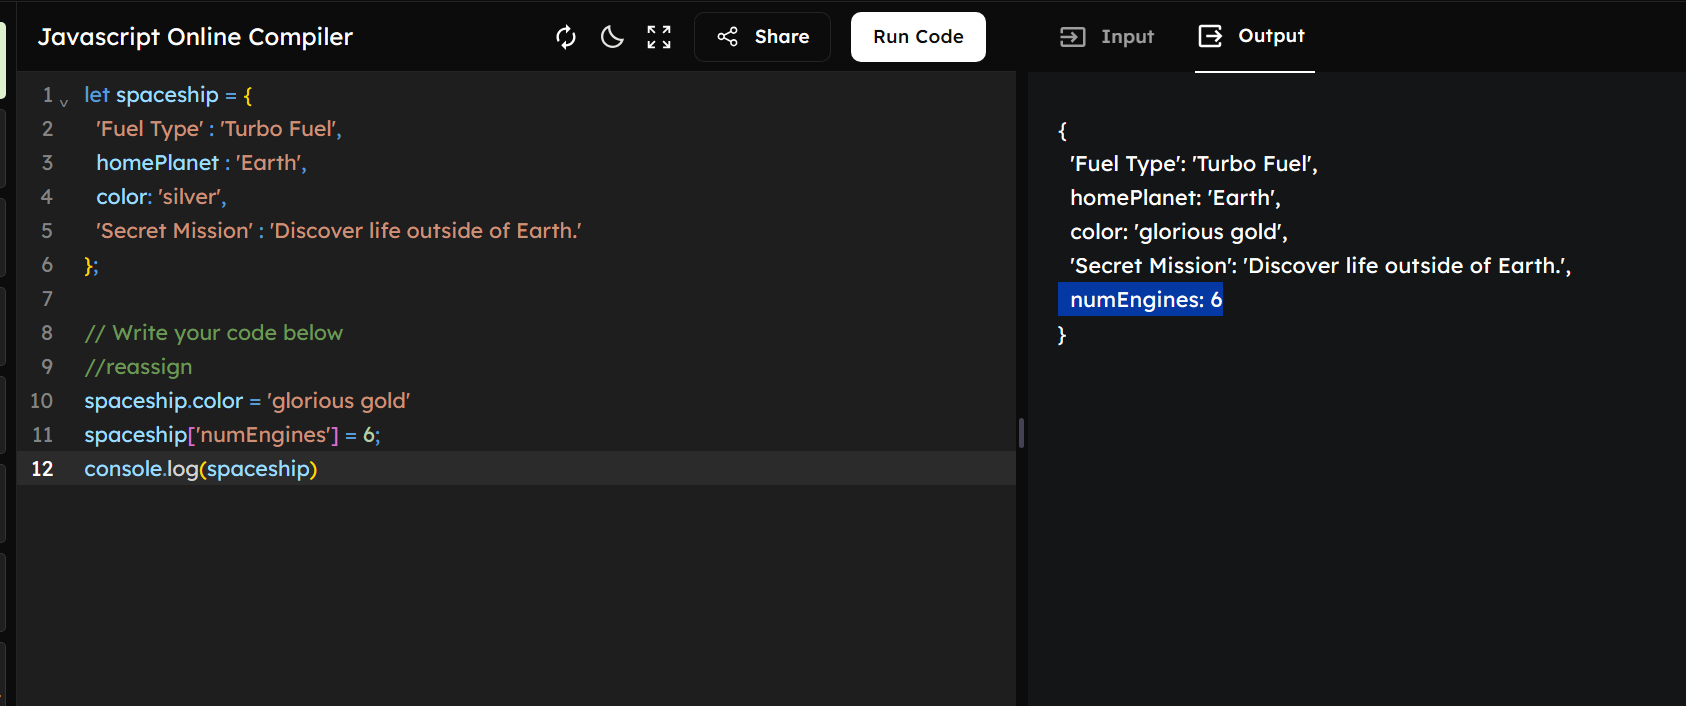Click the Share button
This screenshot has width=1686, height=706.
(x=763, y=37)
